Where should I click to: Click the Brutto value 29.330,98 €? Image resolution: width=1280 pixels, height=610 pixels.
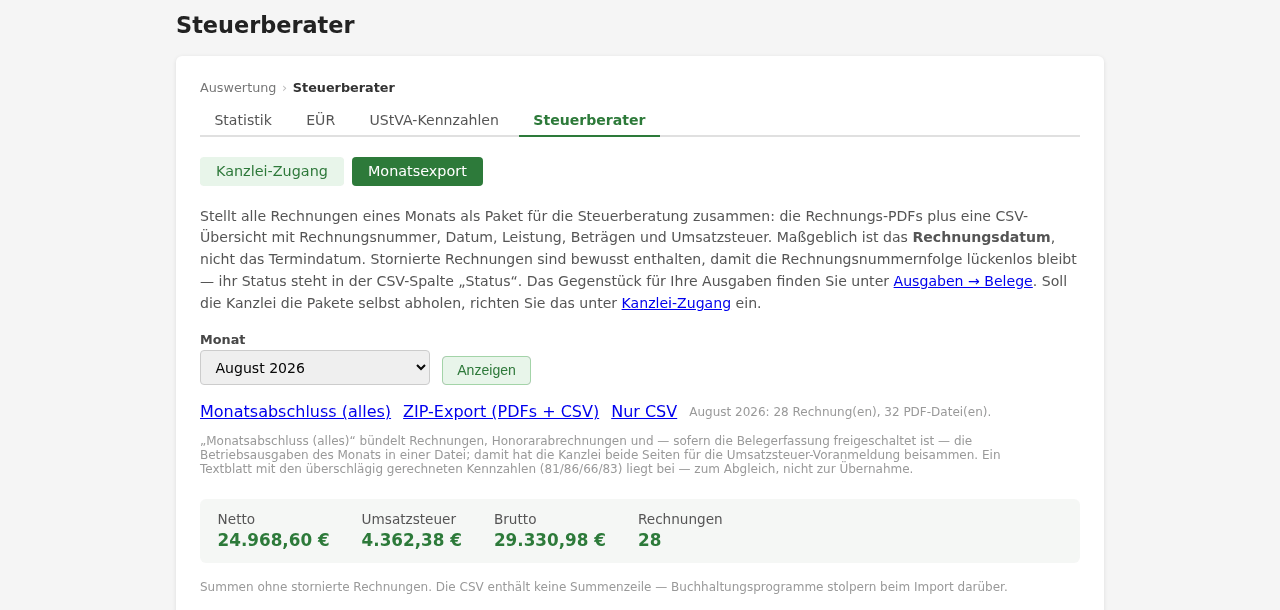pyautogui.click(x=550, y=540)
